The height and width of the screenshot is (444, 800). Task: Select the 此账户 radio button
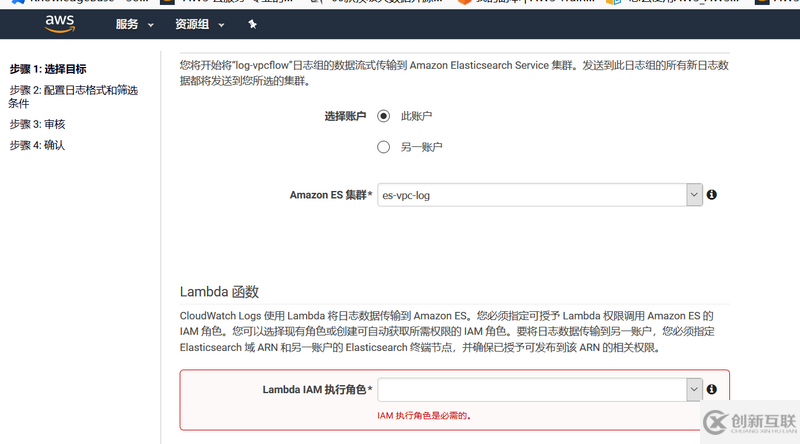click(383, 116)
